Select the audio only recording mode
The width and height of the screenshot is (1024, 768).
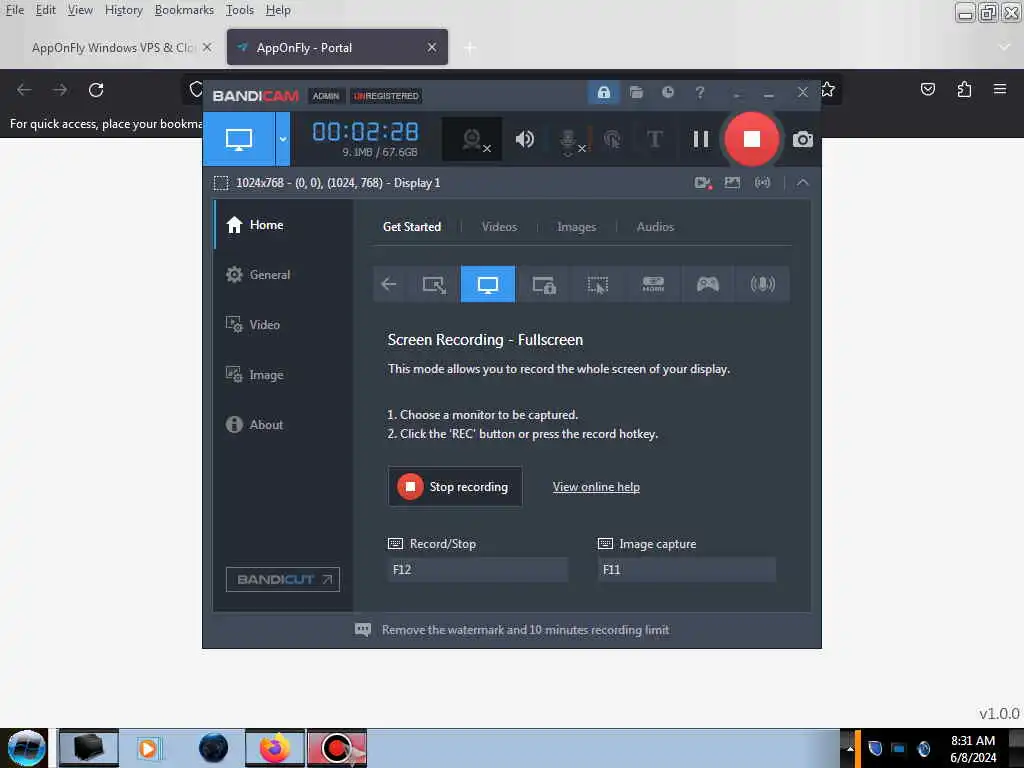pos(762,284)
